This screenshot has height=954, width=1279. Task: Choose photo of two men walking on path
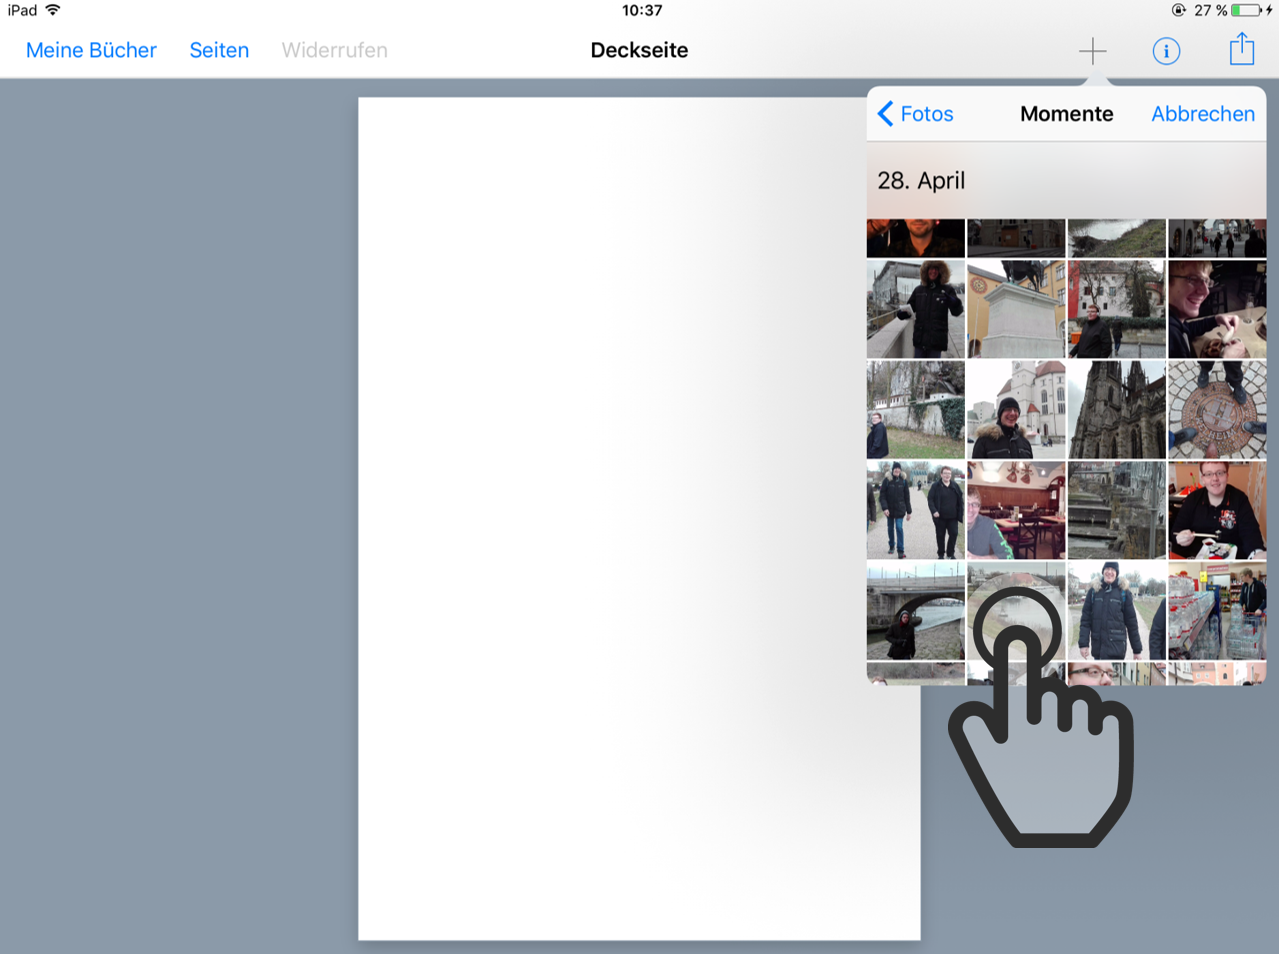915,510
